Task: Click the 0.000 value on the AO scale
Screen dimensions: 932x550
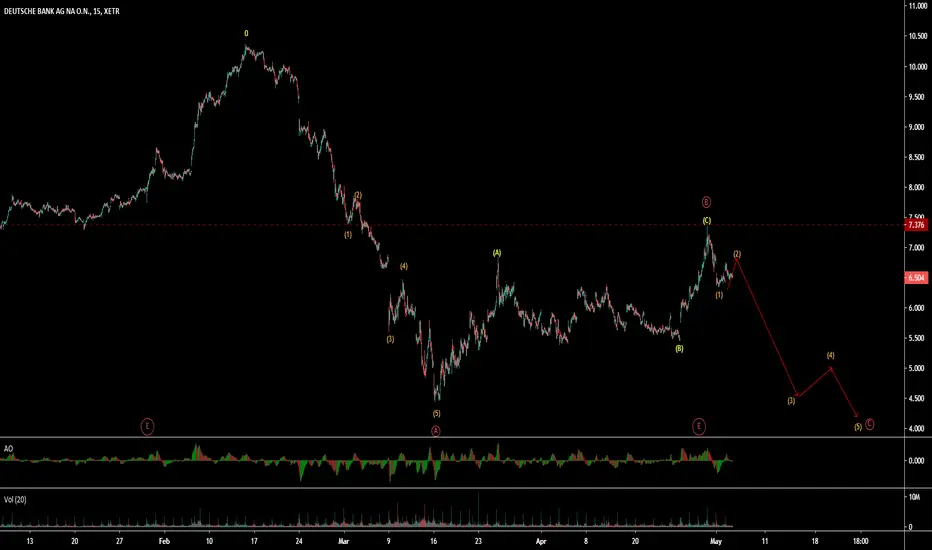Action: (918, 461)
